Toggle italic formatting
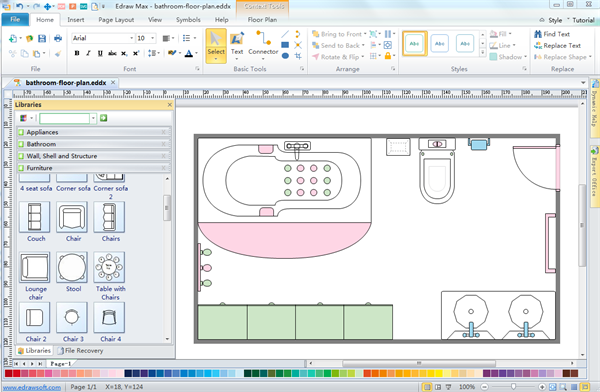 click(x=88, y=53)
